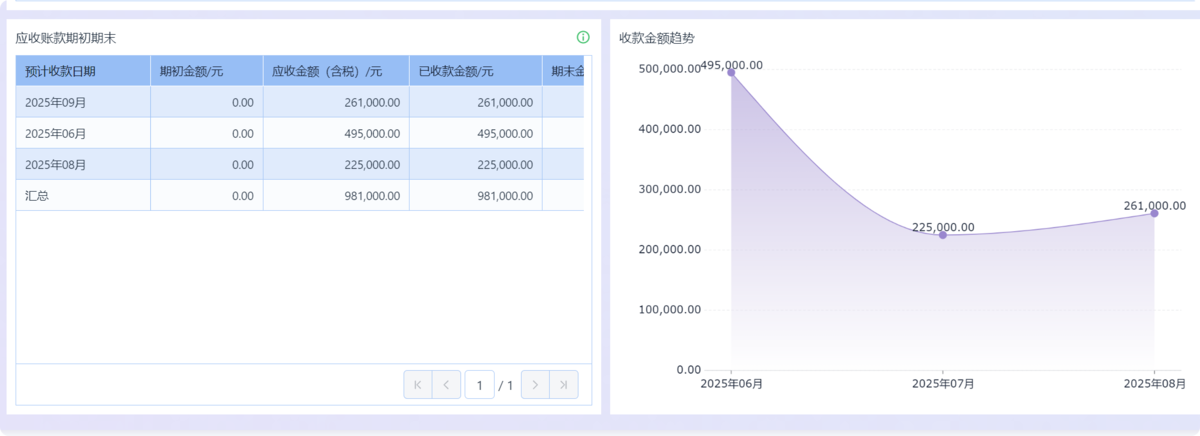Go to next page of the table

[x=535, y=385]
